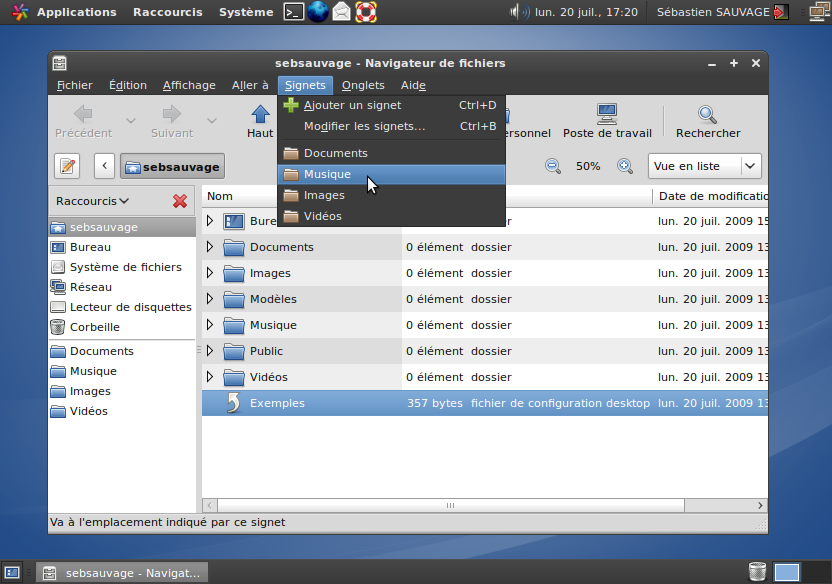Open the Édition menu

128,85
